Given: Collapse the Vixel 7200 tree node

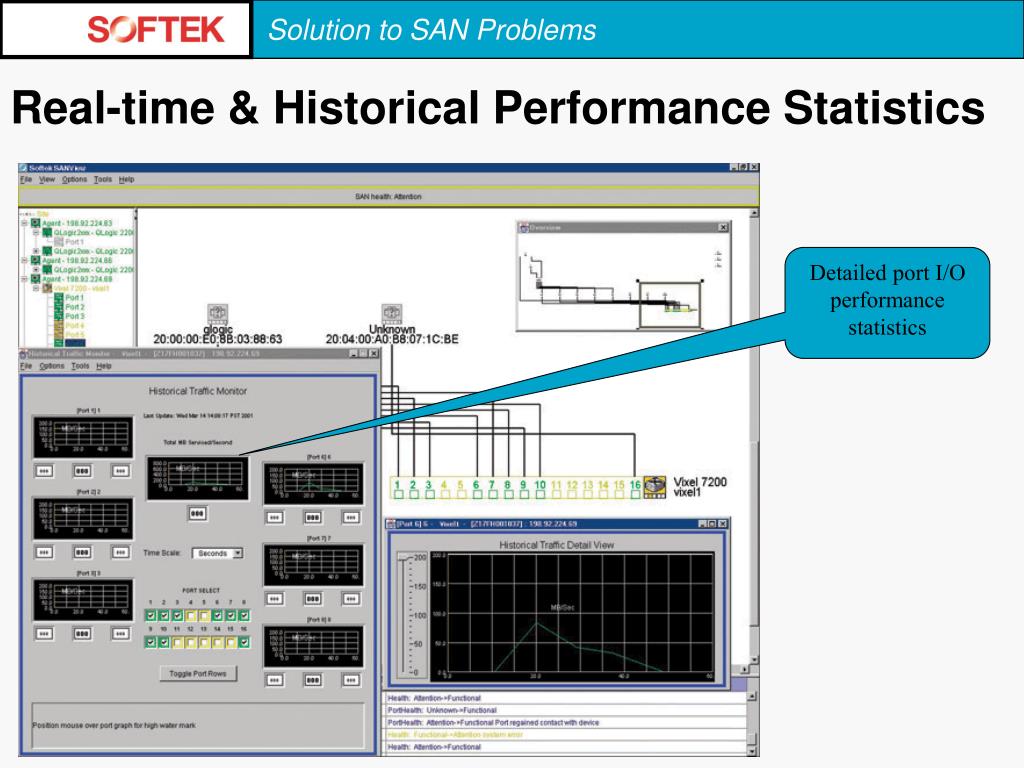Looking at the screenshot, I should (x=37, y=288).
